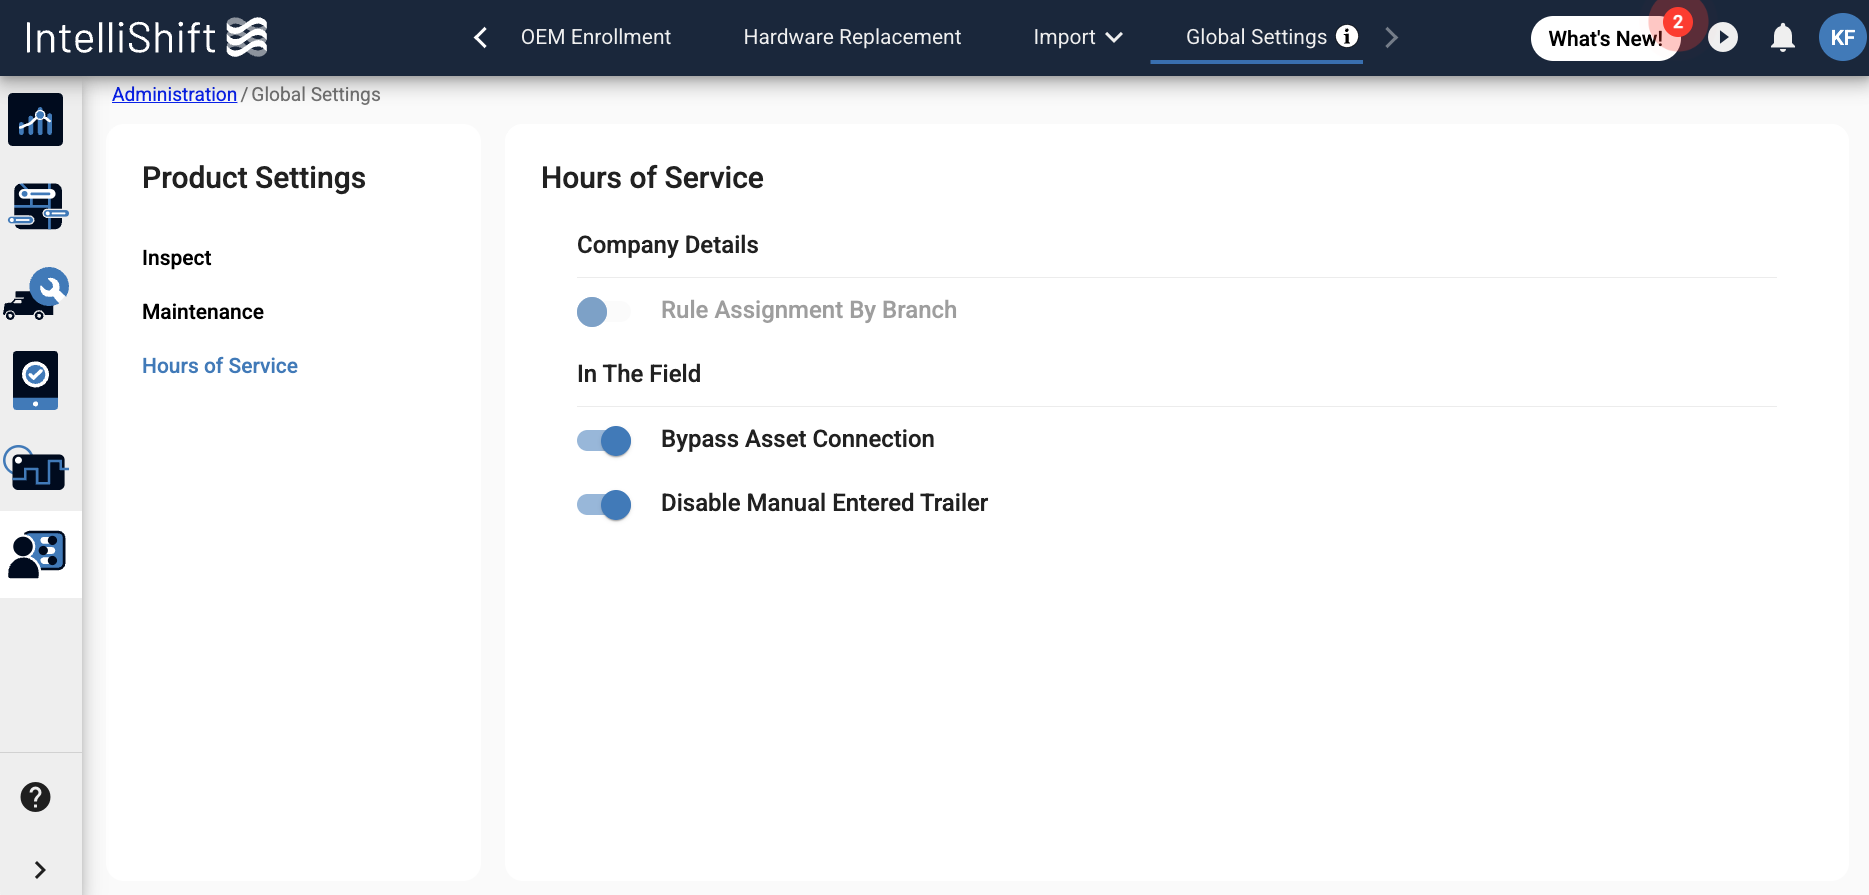Viewport: 1869px width, 895px height.
Task: Open the notifications bell
Action: [1783, 38]
